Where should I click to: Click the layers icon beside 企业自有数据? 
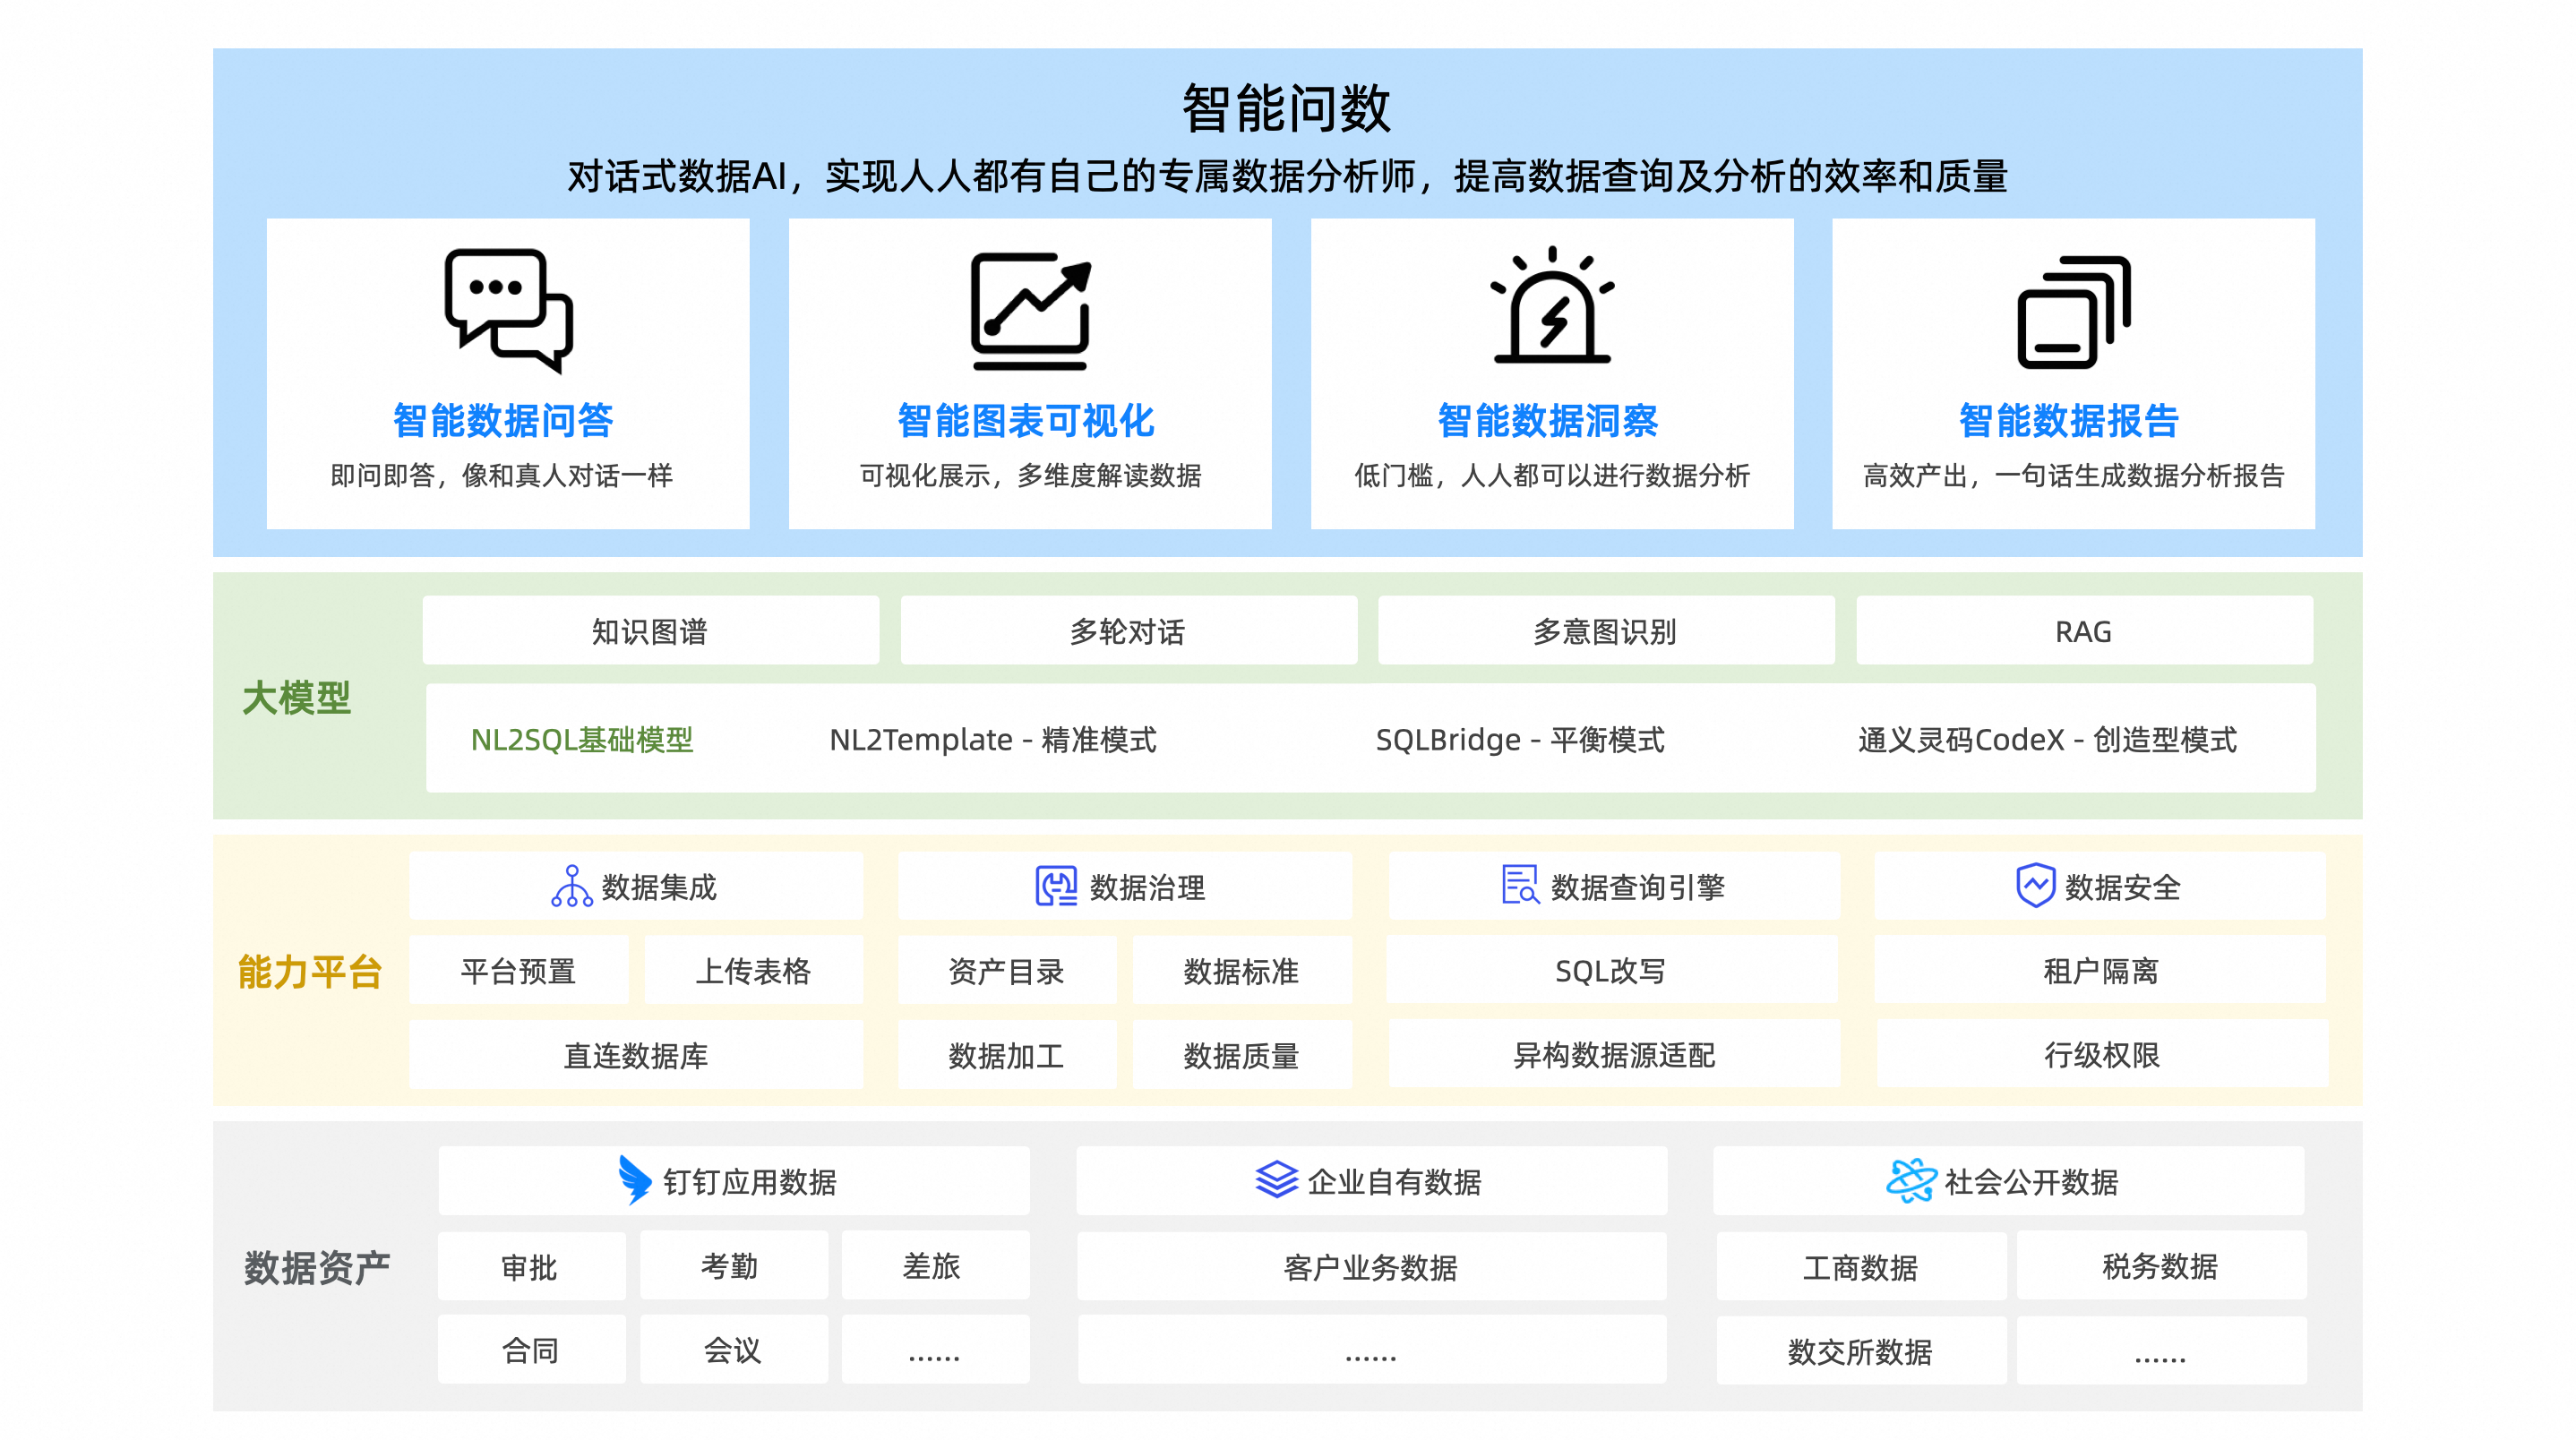pyautogui.click(x=1276, y=1180)
